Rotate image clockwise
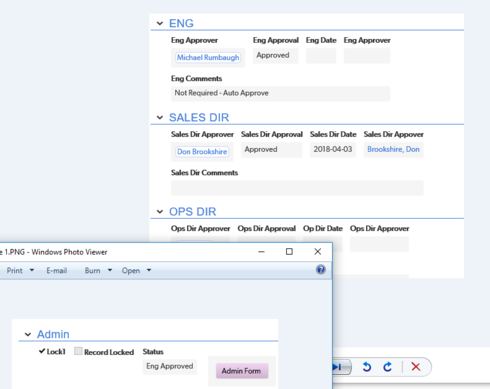Image resolution: width=490 pixels, height=389 pixels. pyautogui.click(x=387, y=367)
